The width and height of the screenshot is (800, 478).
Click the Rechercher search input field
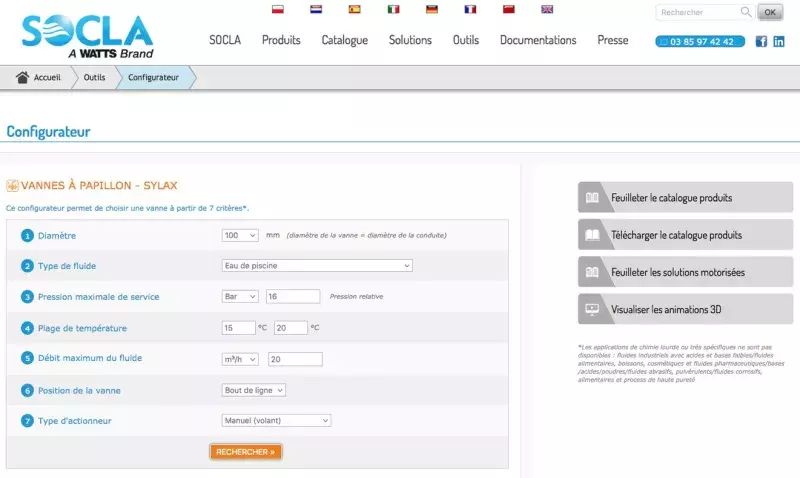(x=697, y=12)
